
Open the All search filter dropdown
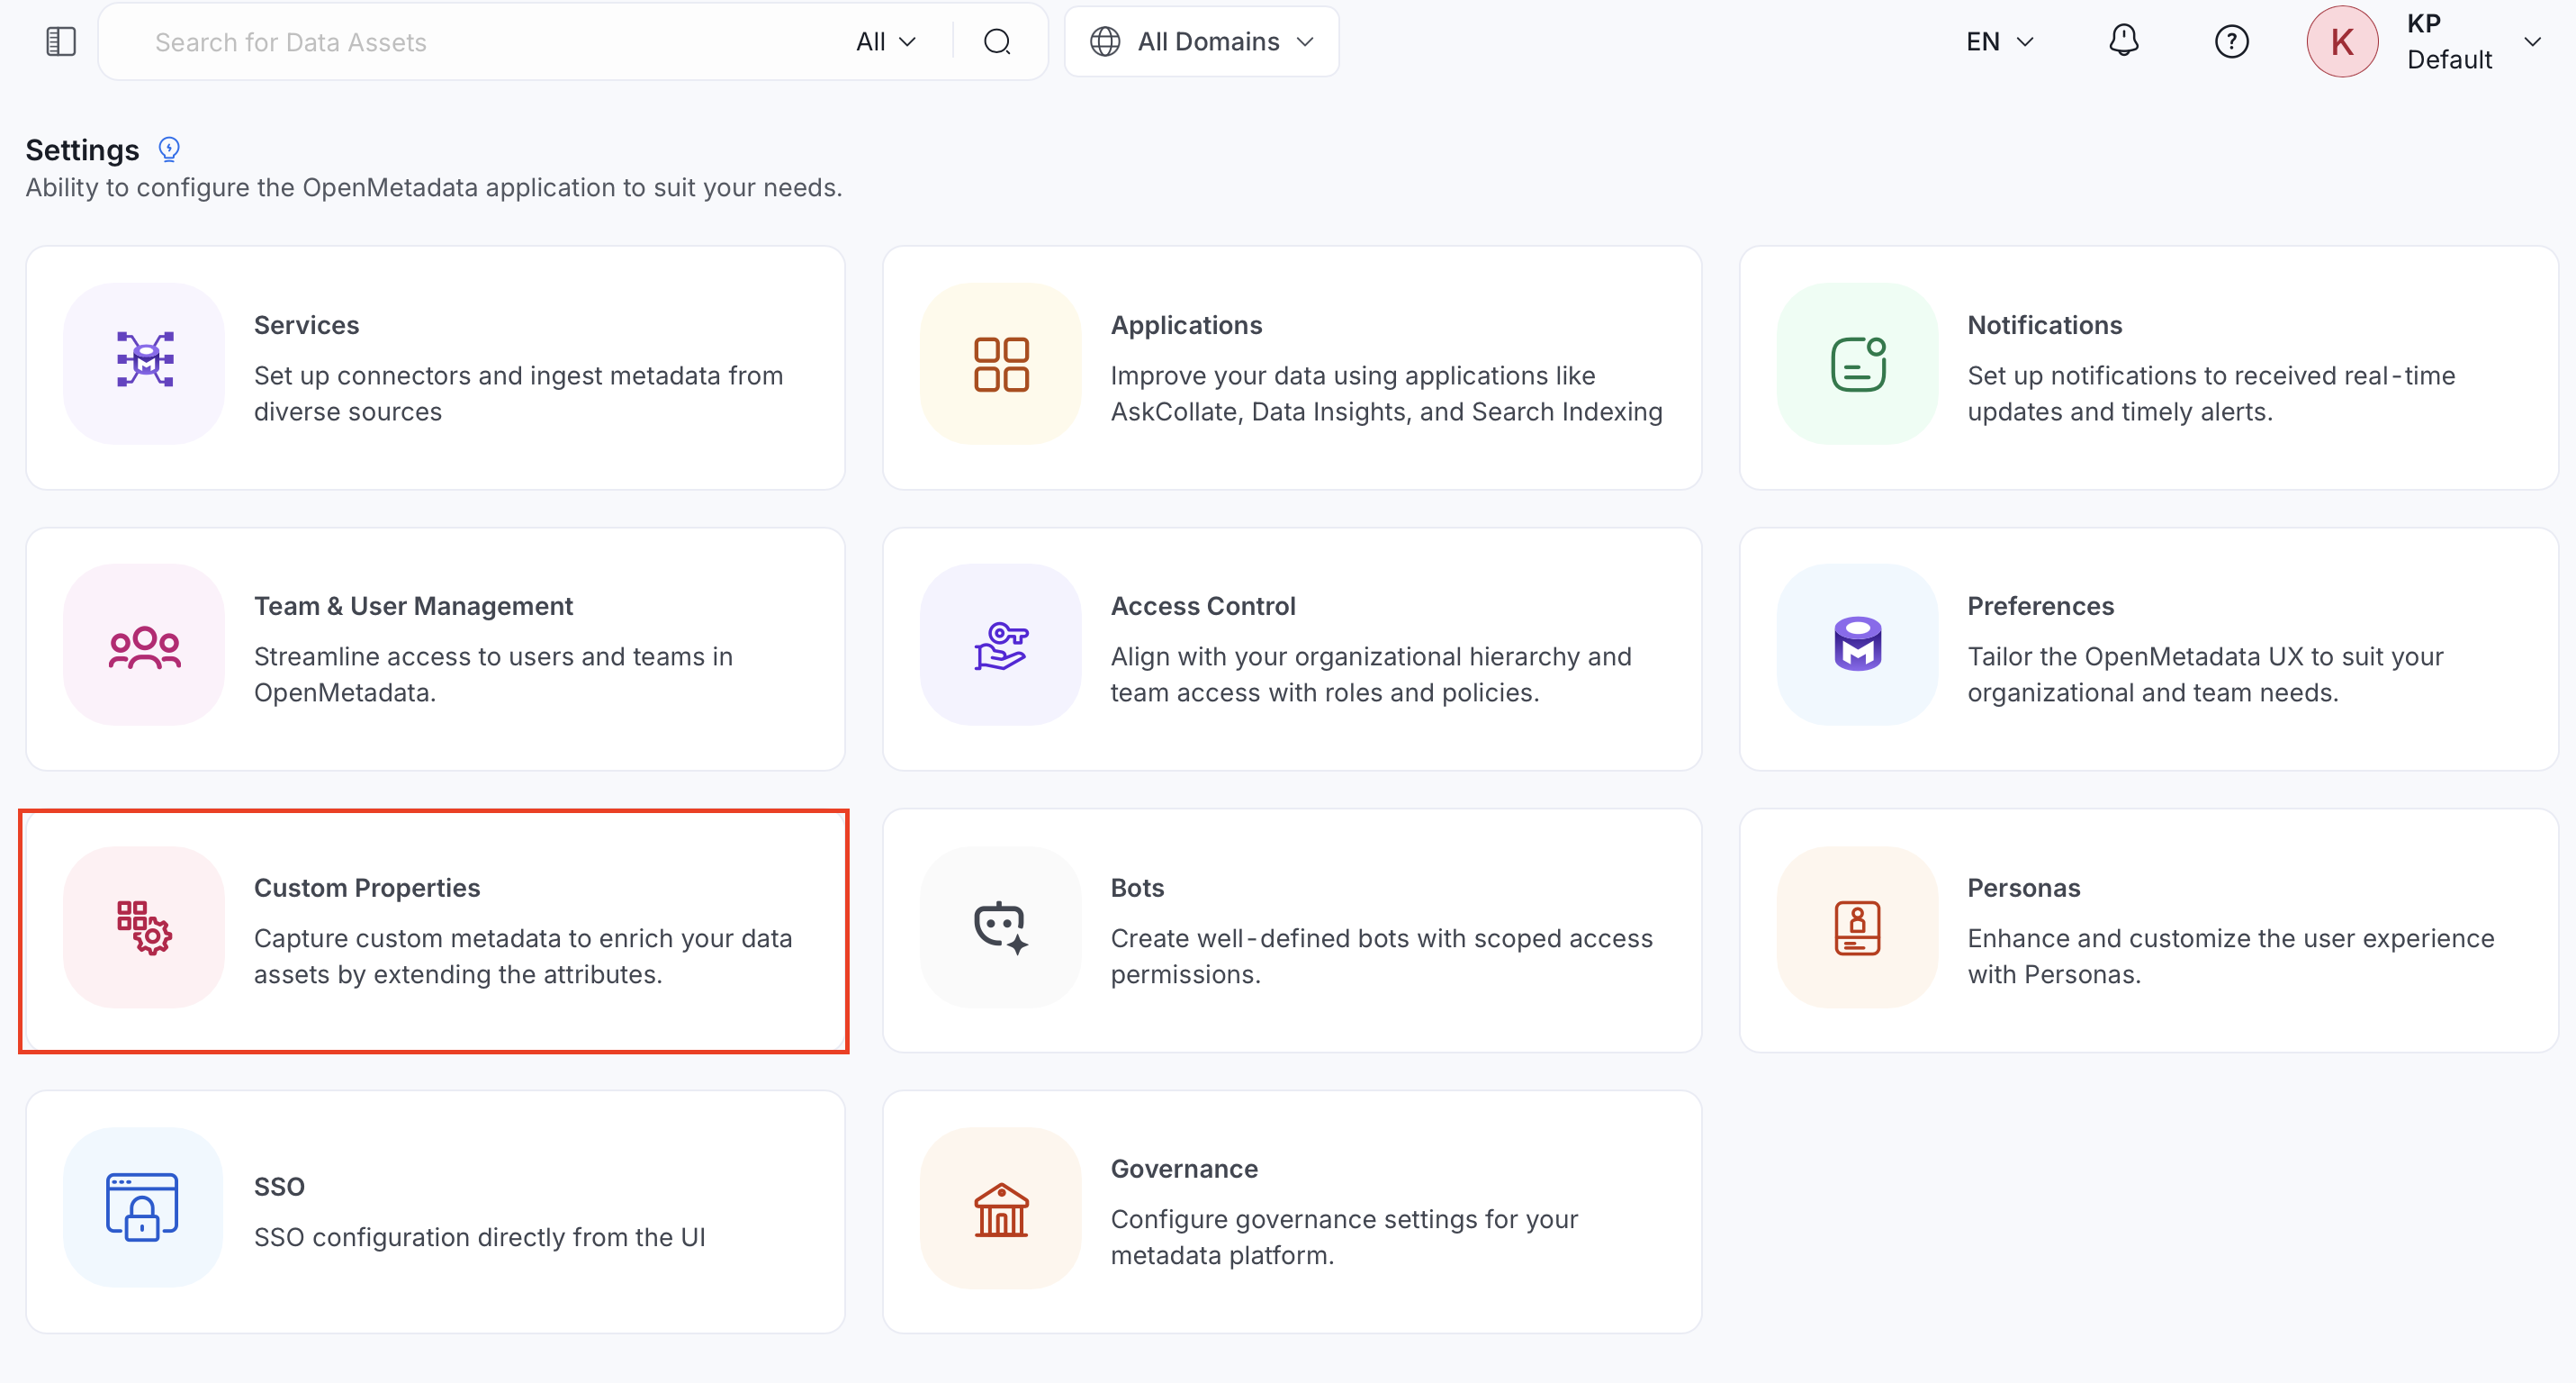(x=886, y=41)
